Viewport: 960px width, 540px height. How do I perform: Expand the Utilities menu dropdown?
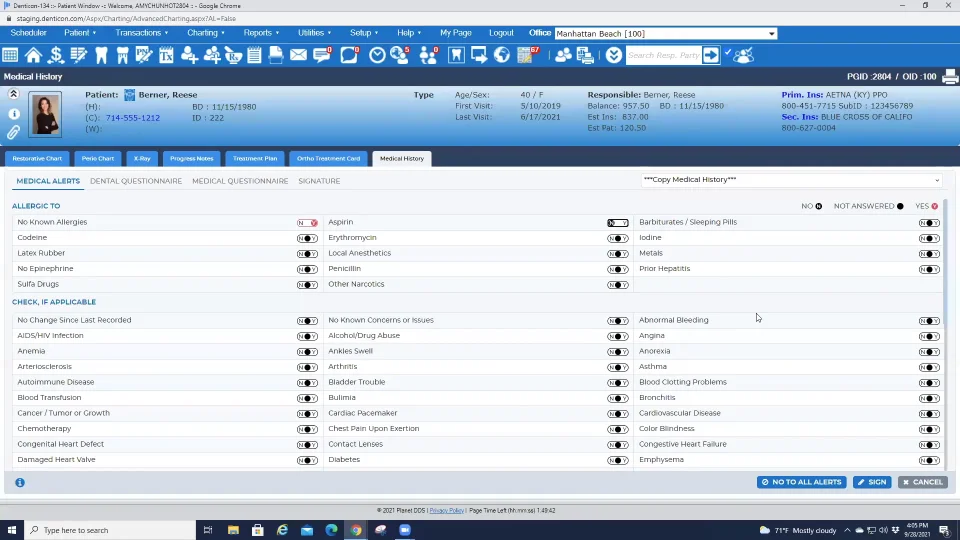pyautogui.click(x=314, y=32)
